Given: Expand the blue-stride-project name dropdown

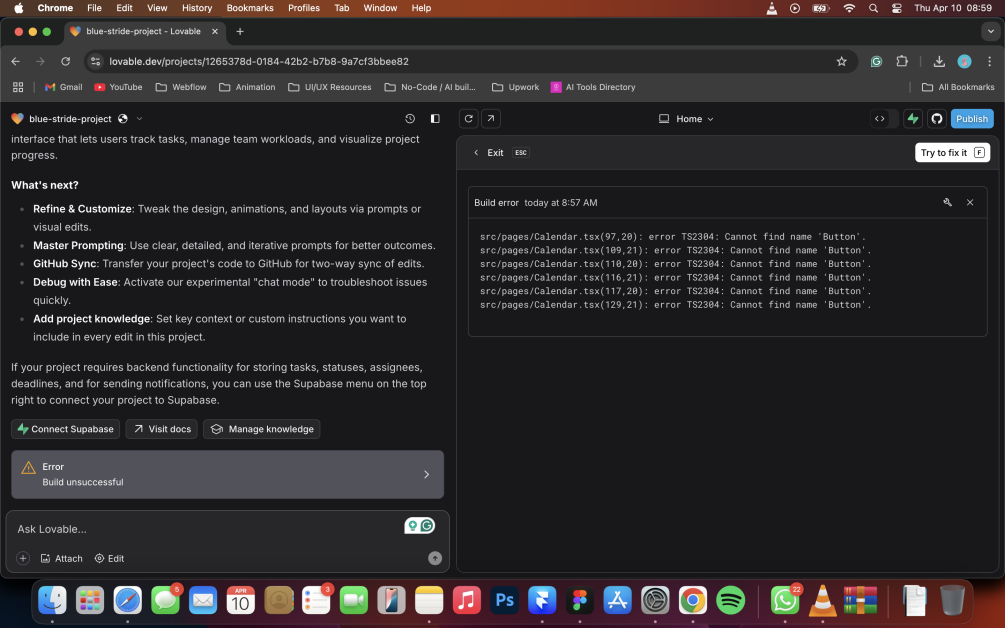Looking at the screenshot, I should [139, 119].
